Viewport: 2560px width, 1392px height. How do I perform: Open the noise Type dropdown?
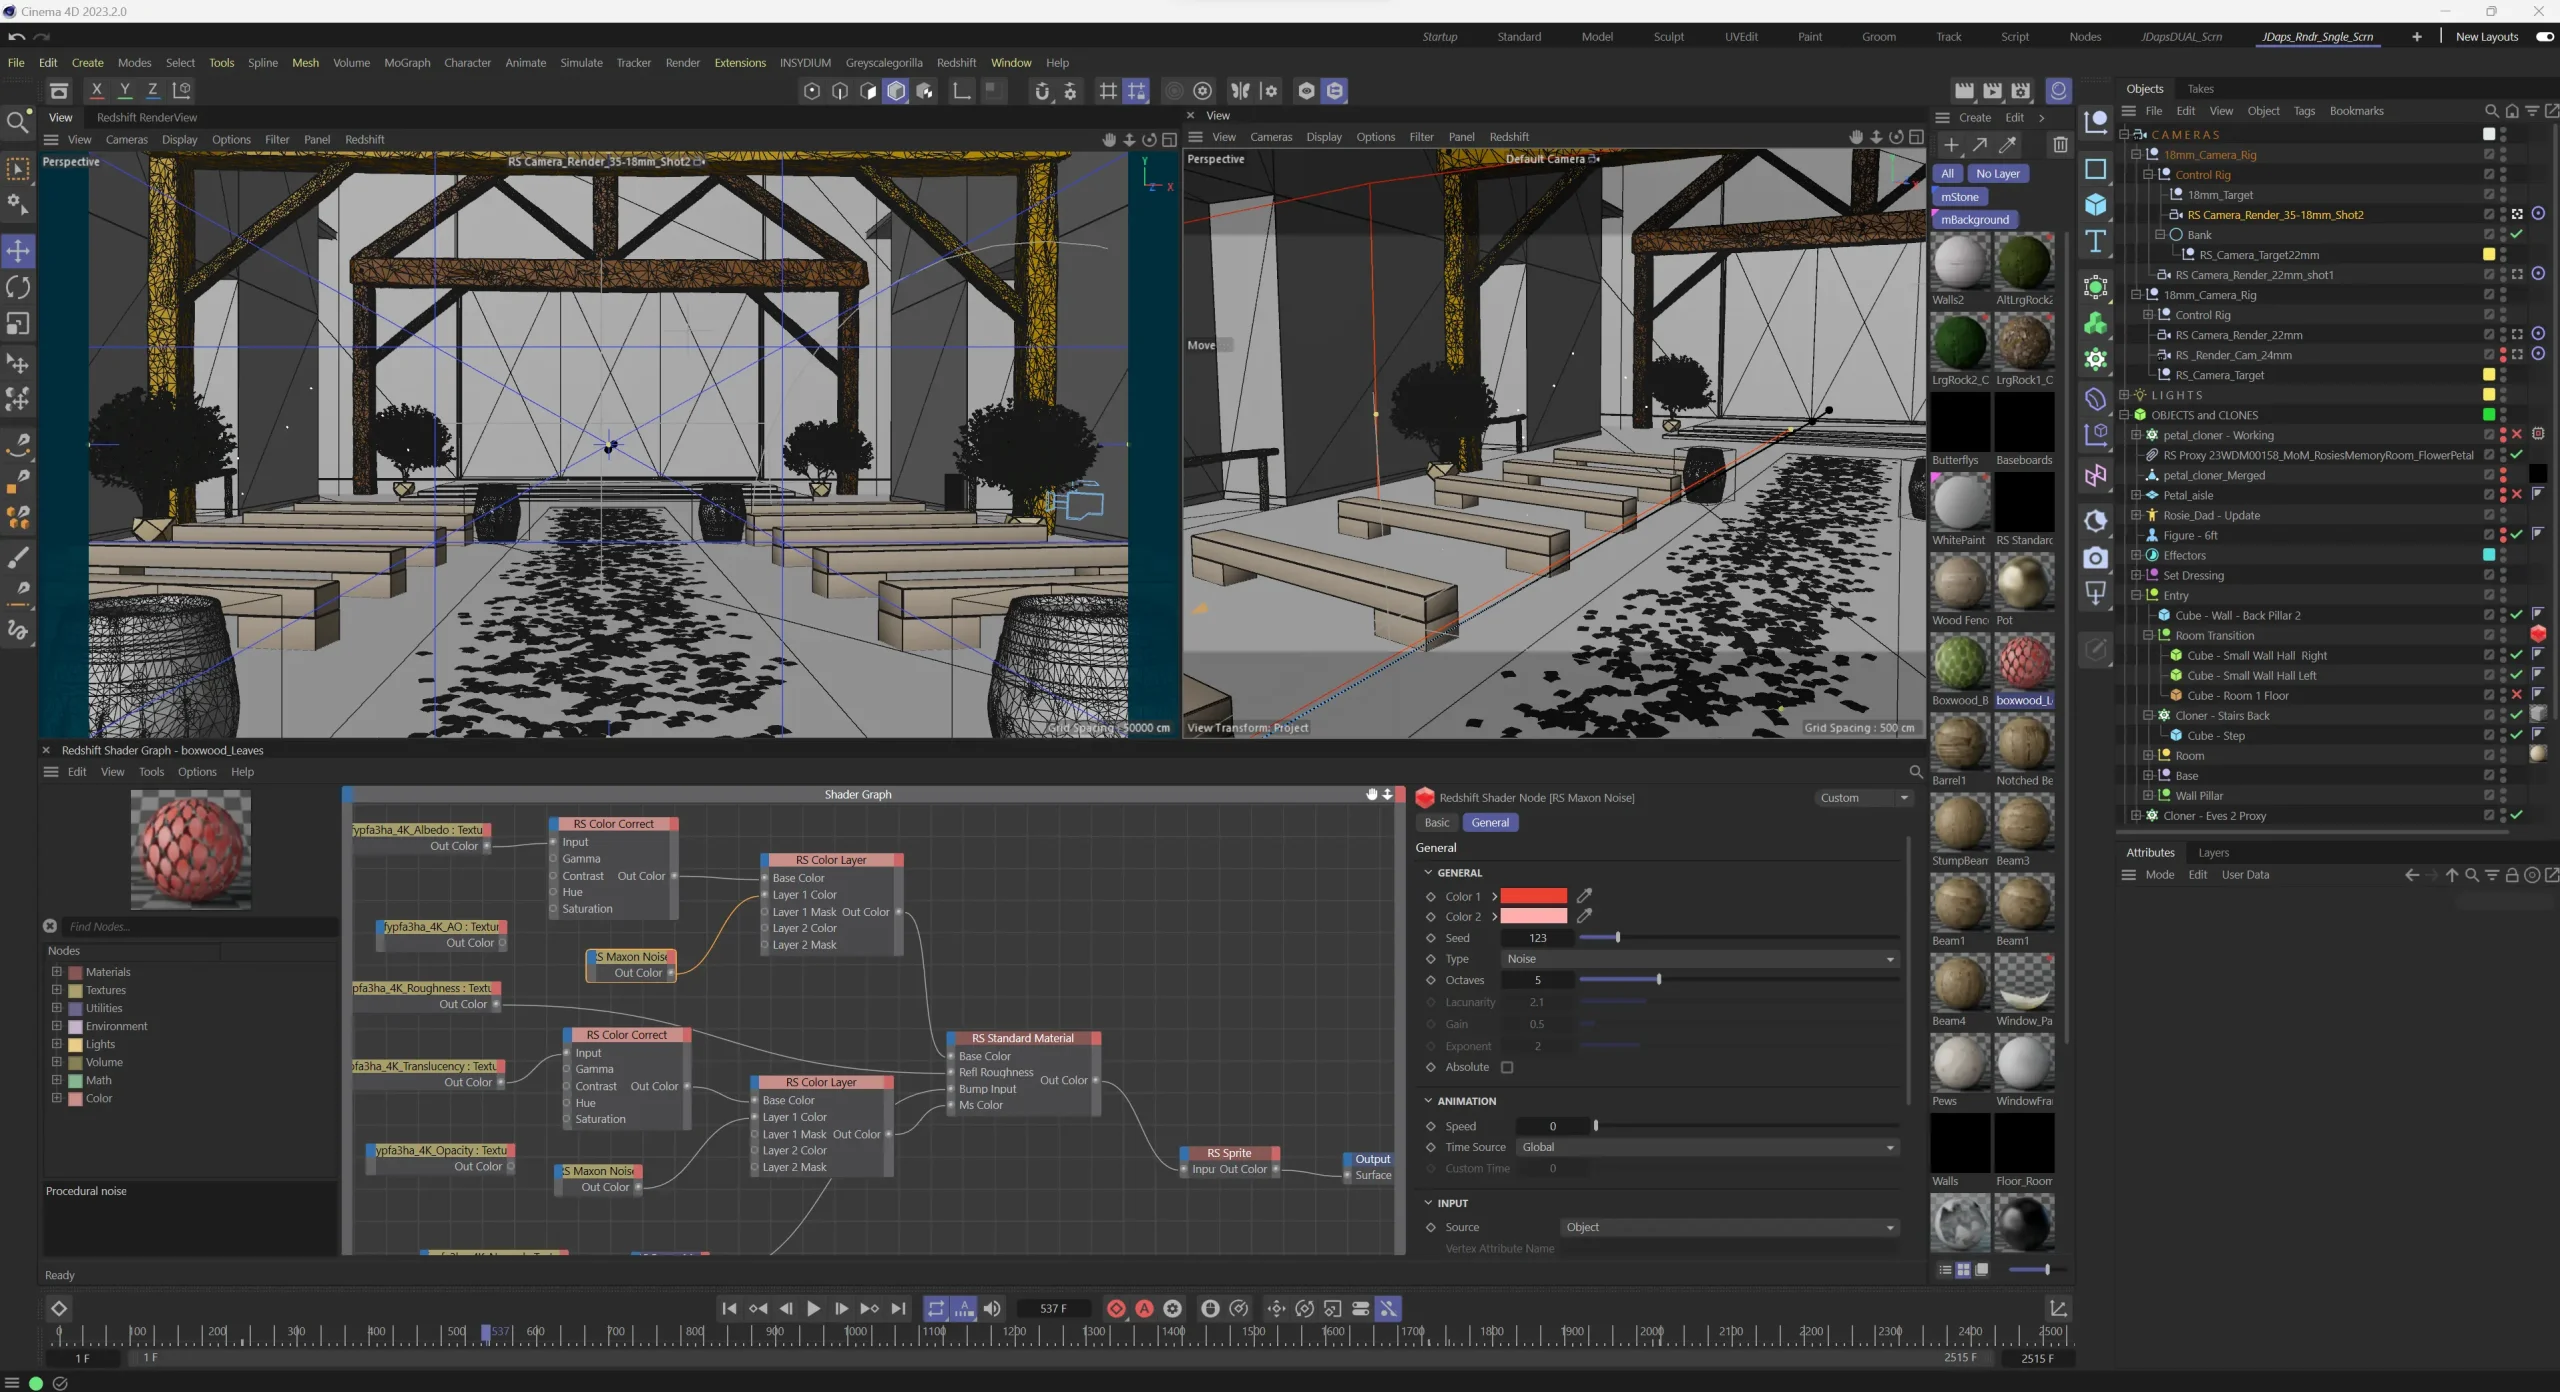pos(1700,959)
